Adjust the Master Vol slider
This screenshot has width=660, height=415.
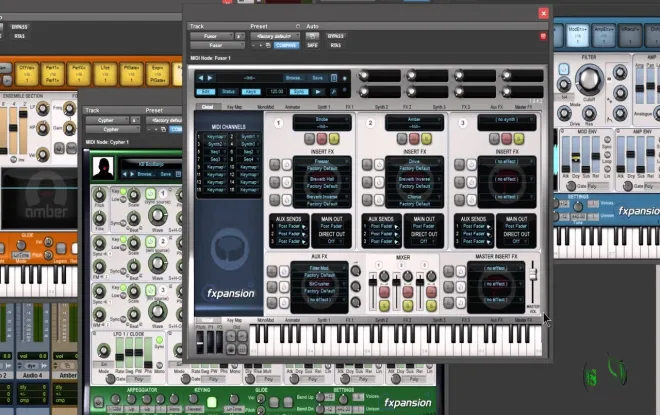[533, 274]
